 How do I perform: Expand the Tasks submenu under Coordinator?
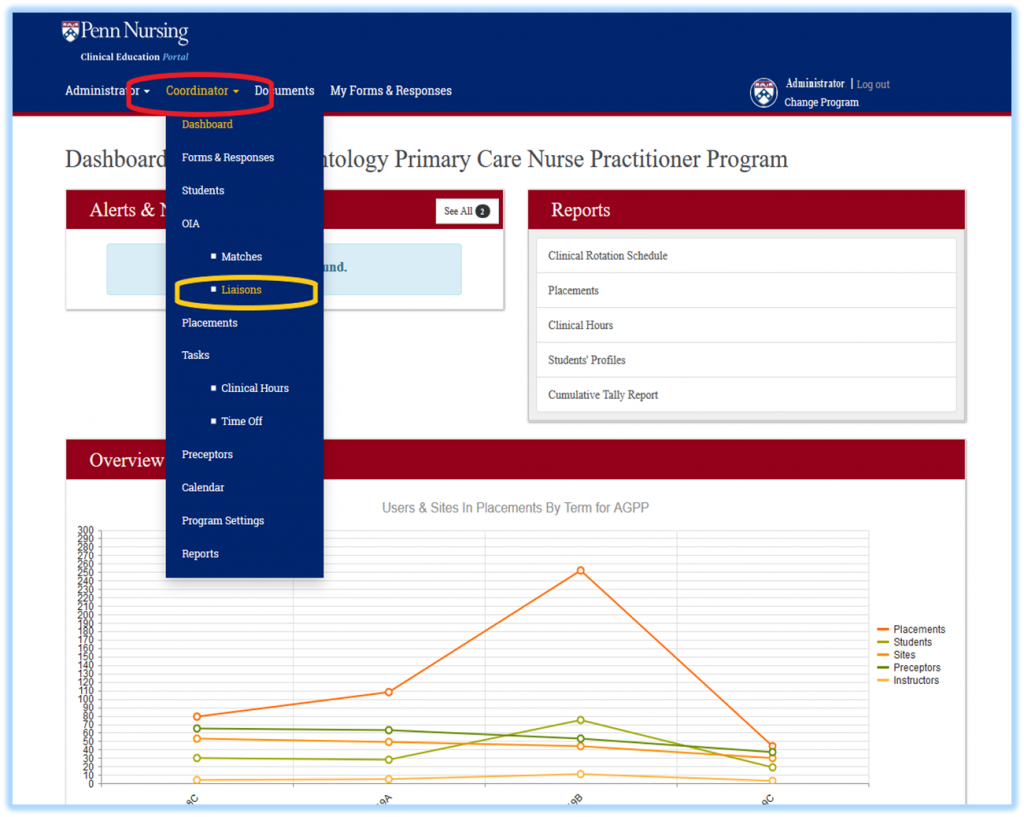195,354
